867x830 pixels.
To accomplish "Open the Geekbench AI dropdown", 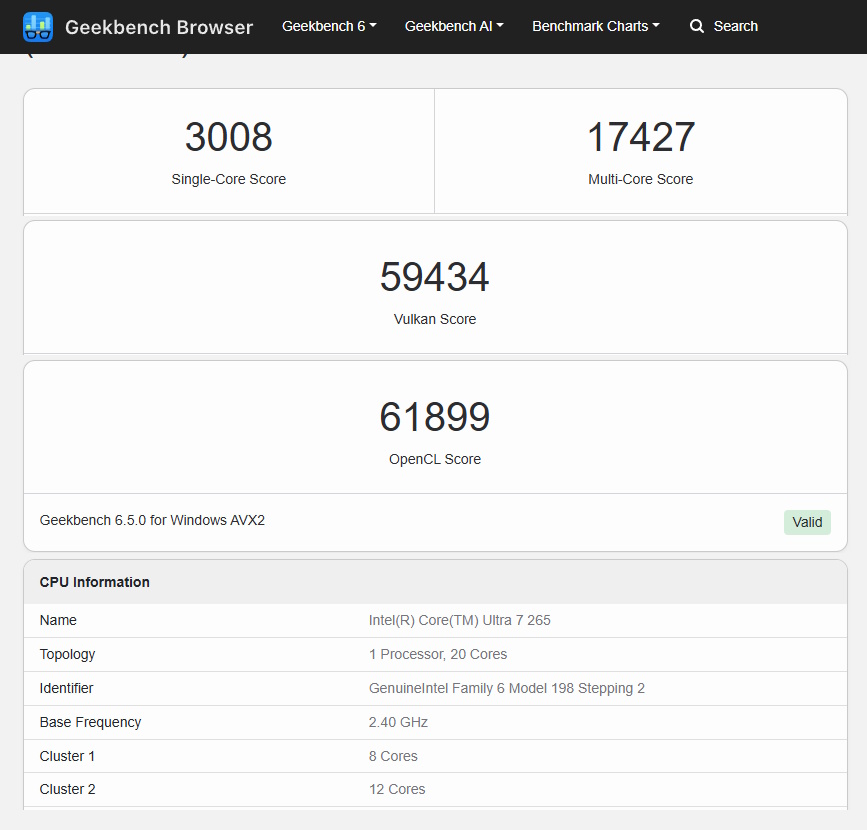I will [x=454, y=26].
